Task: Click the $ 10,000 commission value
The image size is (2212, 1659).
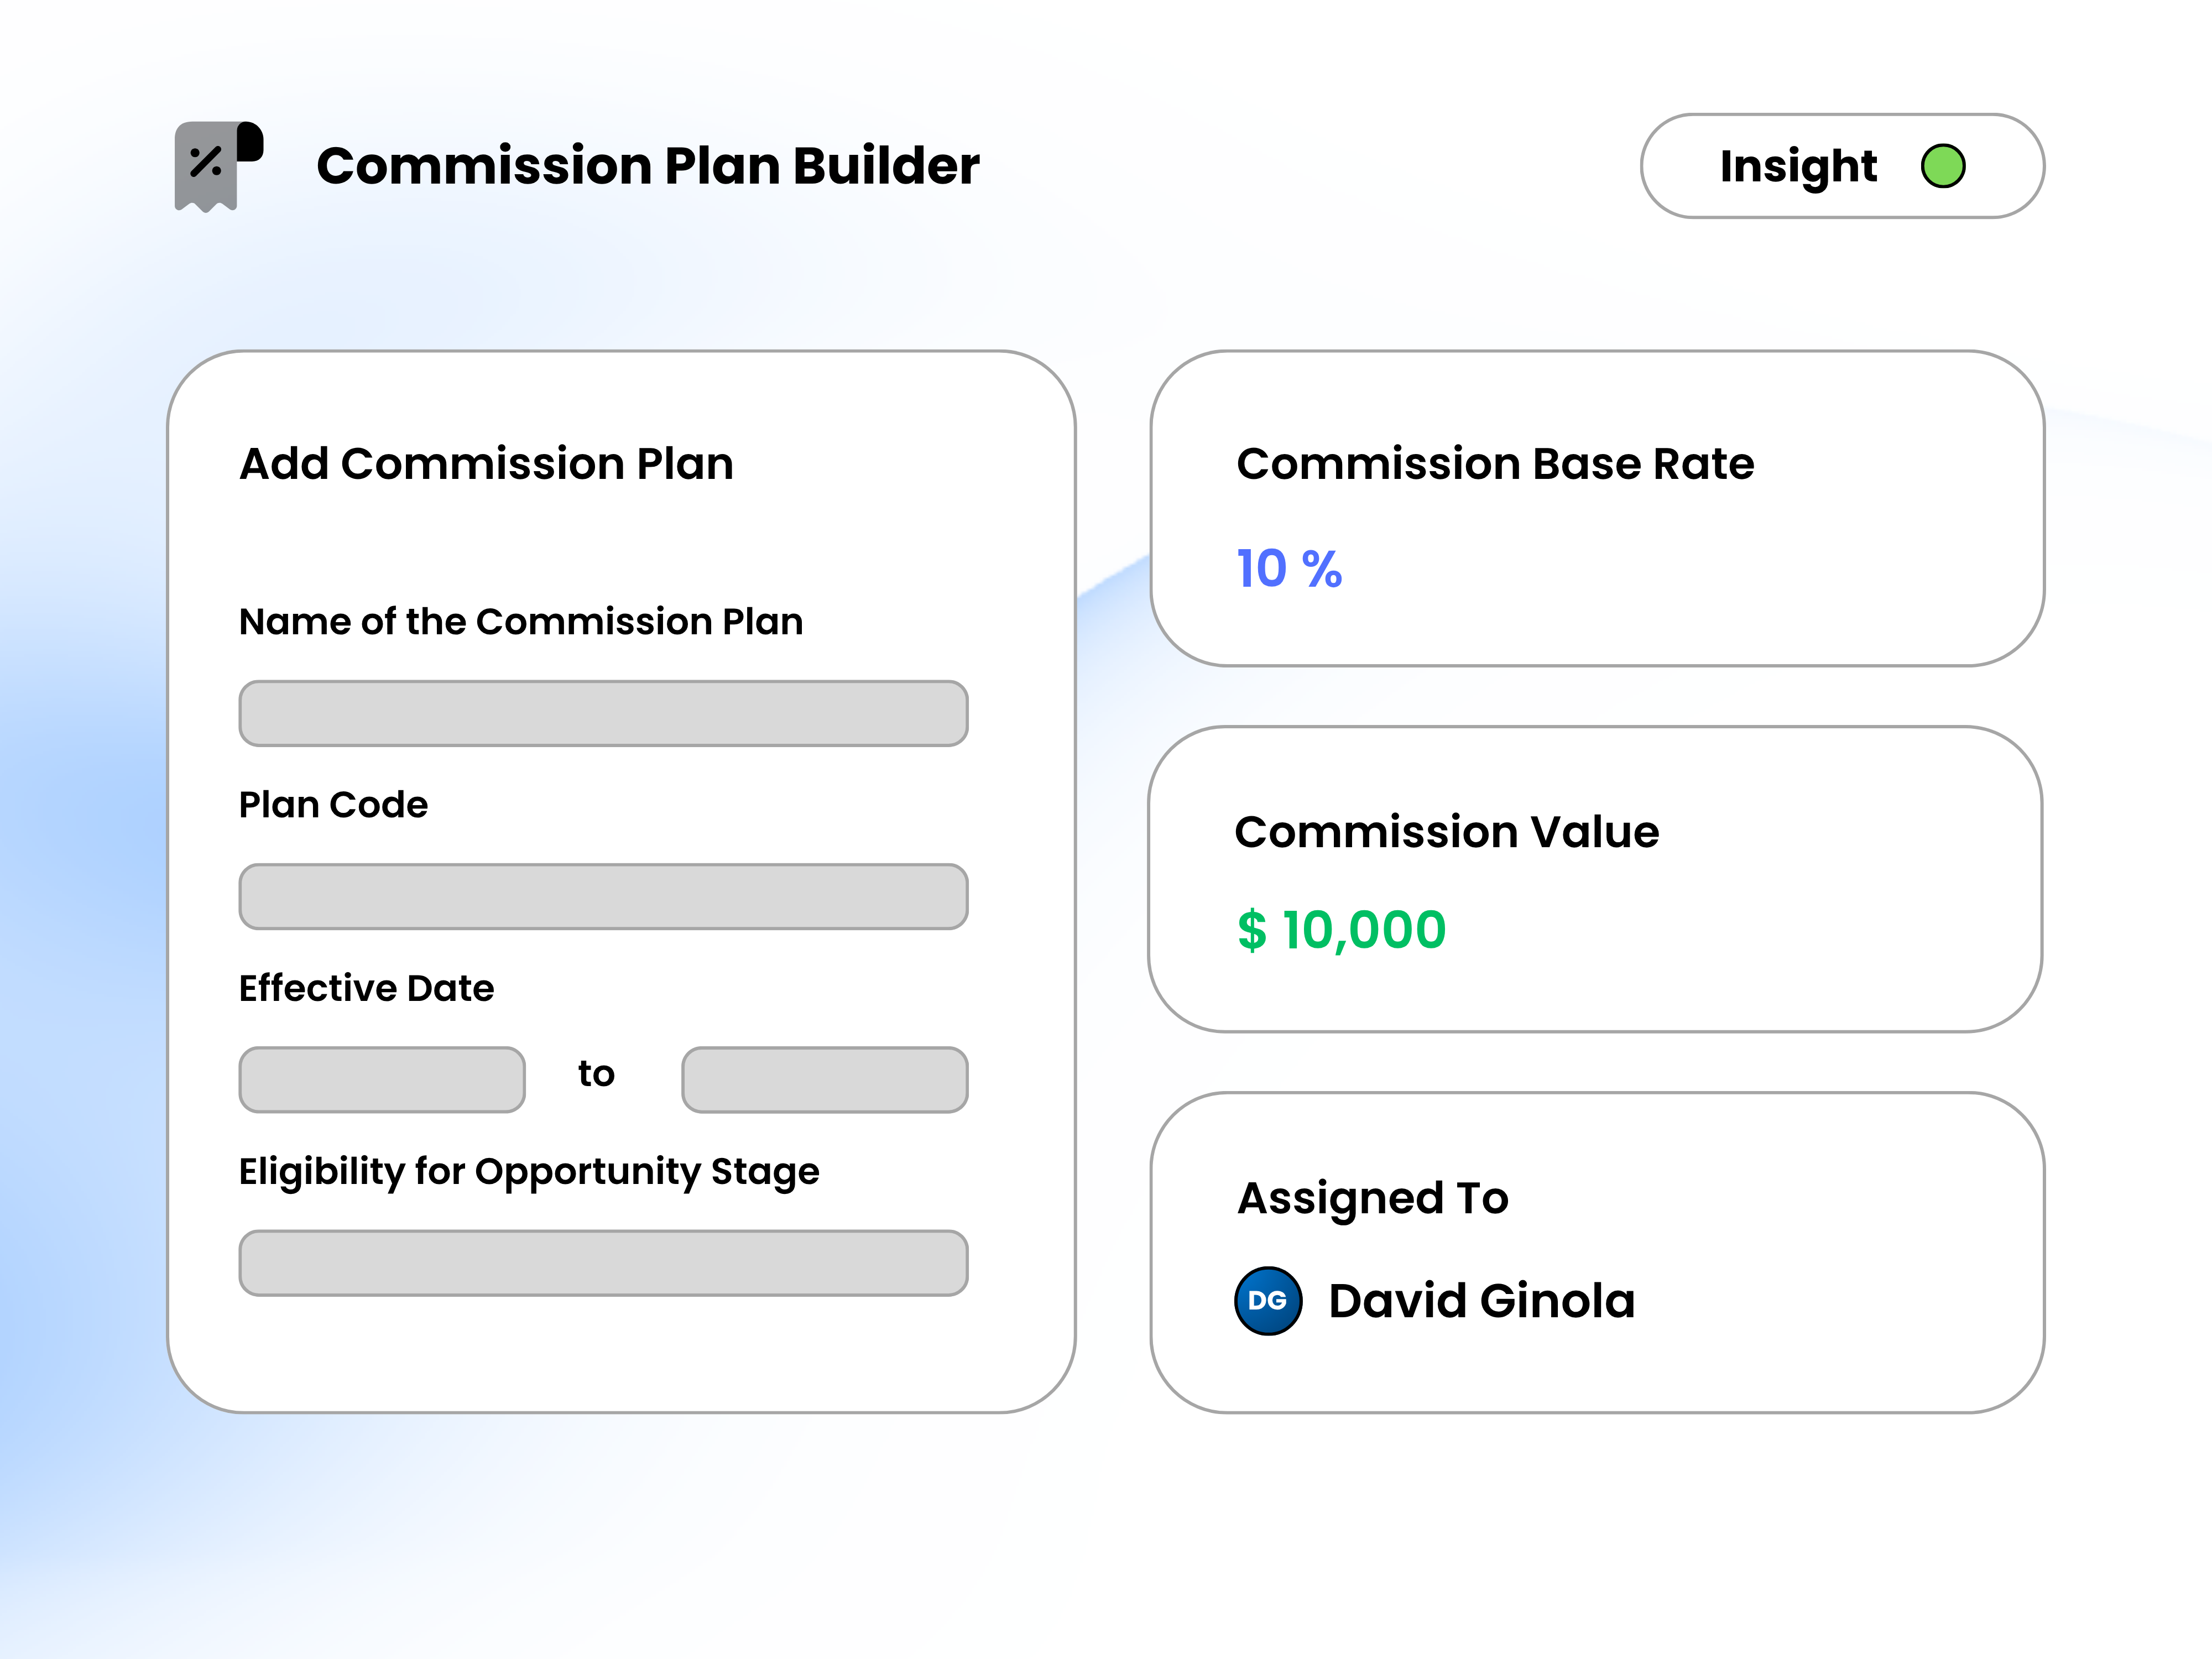Action: [1341, 930]
